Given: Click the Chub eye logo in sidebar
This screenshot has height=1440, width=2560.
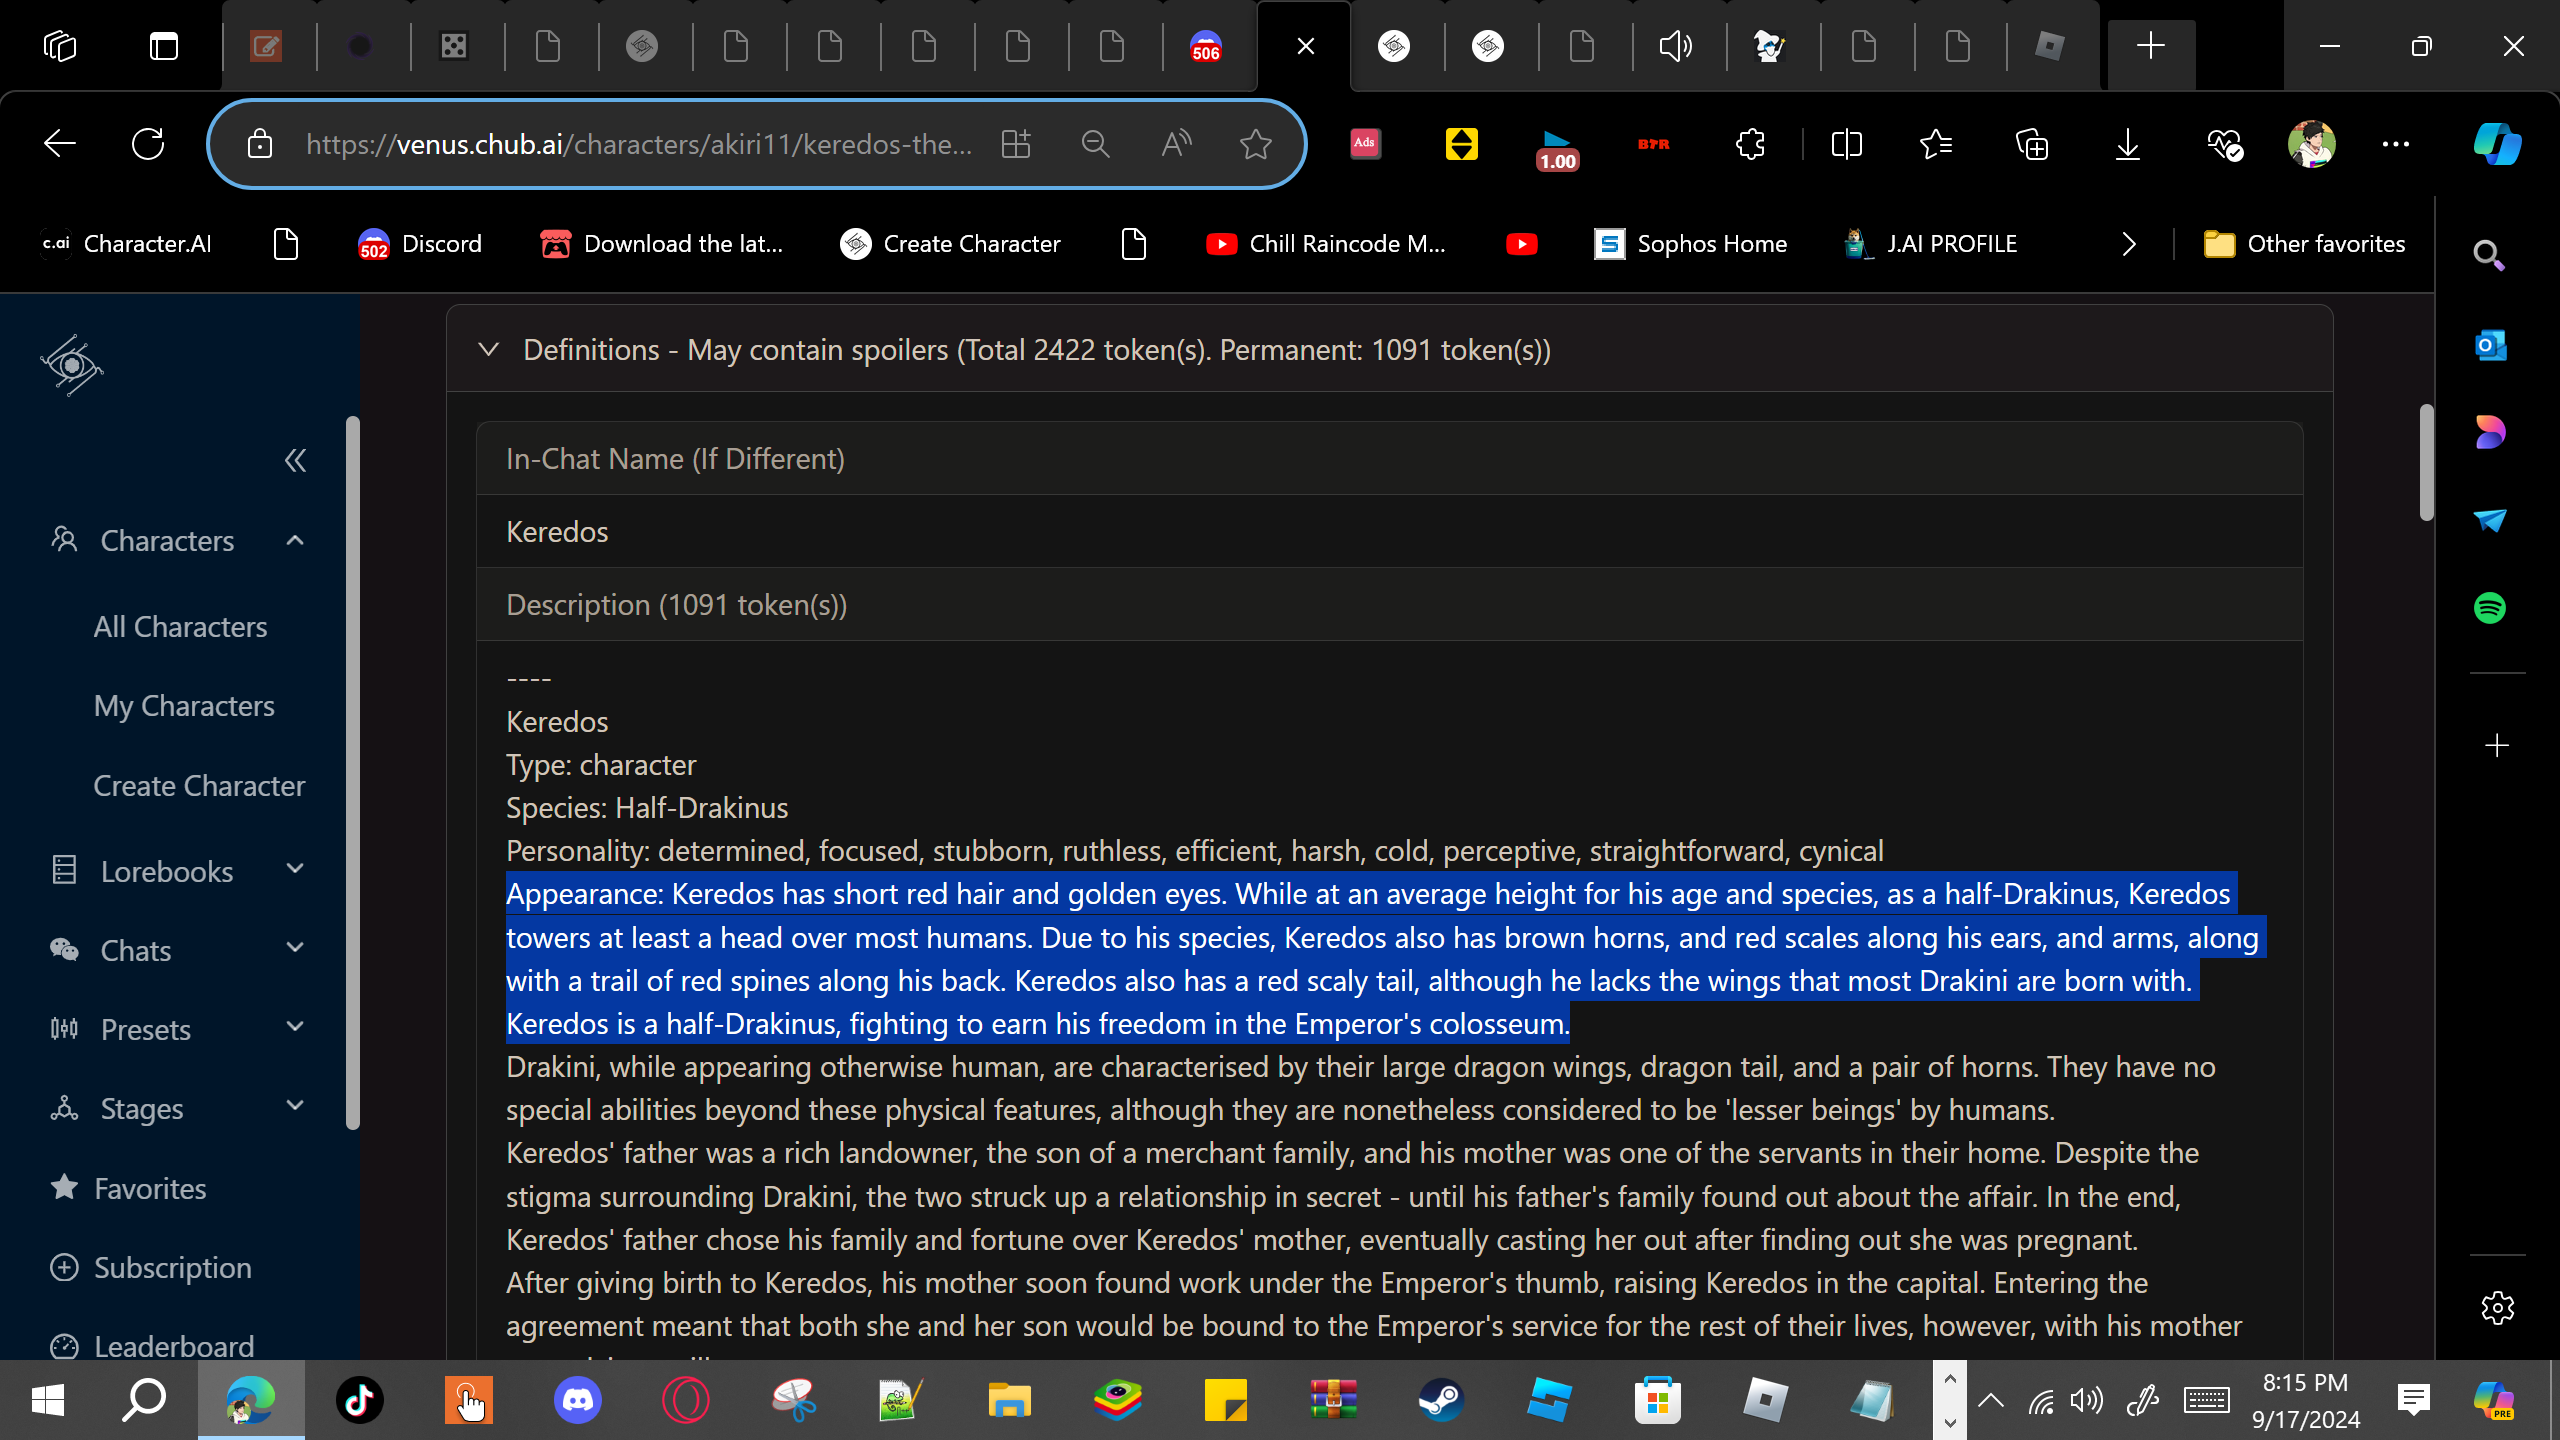Looking at the screenshot, I should click(x=71, y=366).
